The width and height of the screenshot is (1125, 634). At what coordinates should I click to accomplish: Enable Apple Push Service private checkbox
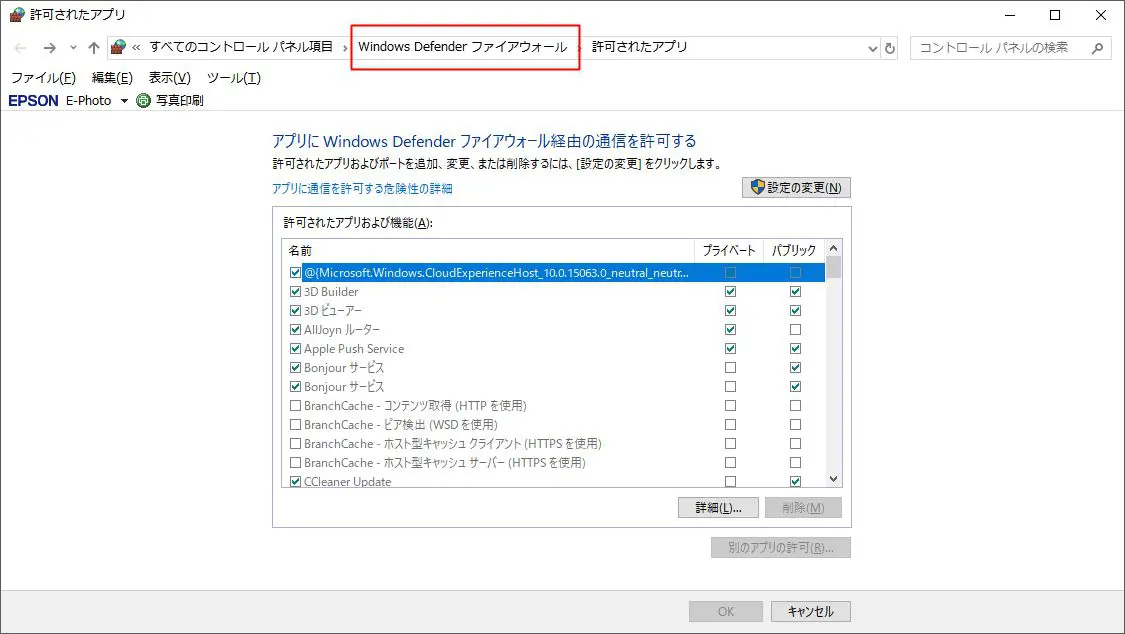tap(730, 349)
